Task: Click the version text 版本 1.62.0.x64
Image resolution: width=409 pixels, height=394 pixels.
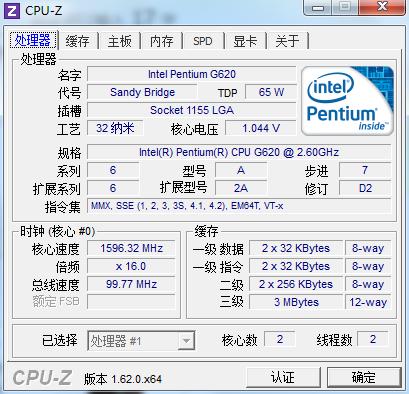Action: click(123, 379)
